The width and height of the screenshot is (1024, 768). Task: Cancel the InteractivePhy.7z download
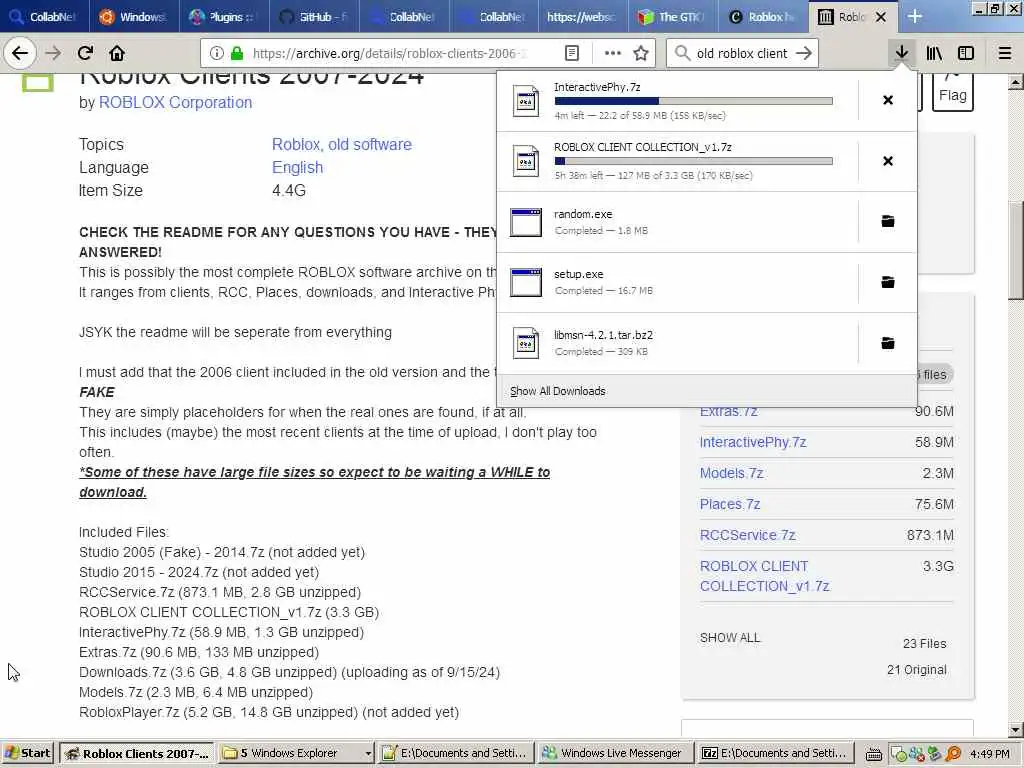(888, 100)
